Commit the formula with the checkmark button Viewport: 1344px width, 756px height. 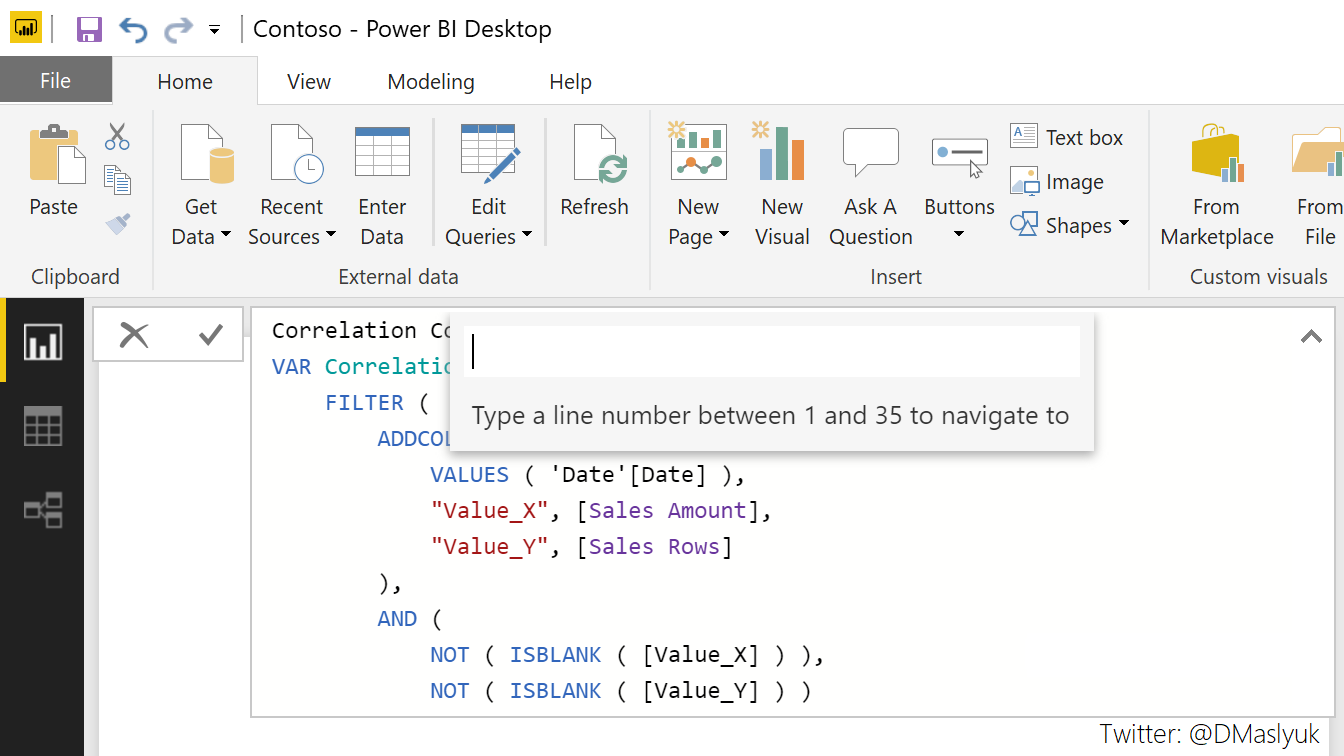coord(210,335)
